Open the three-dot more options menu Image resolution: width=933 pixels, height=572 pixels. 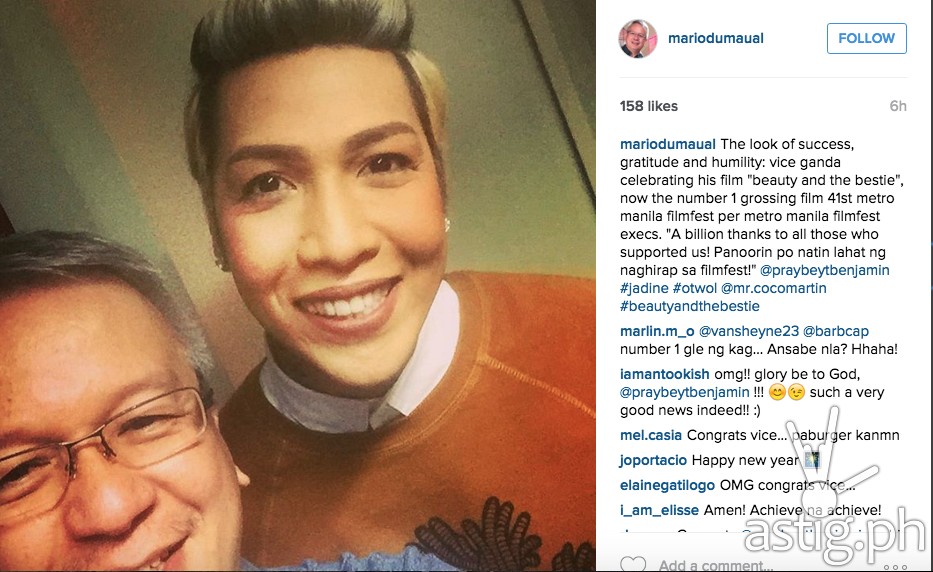895,567
